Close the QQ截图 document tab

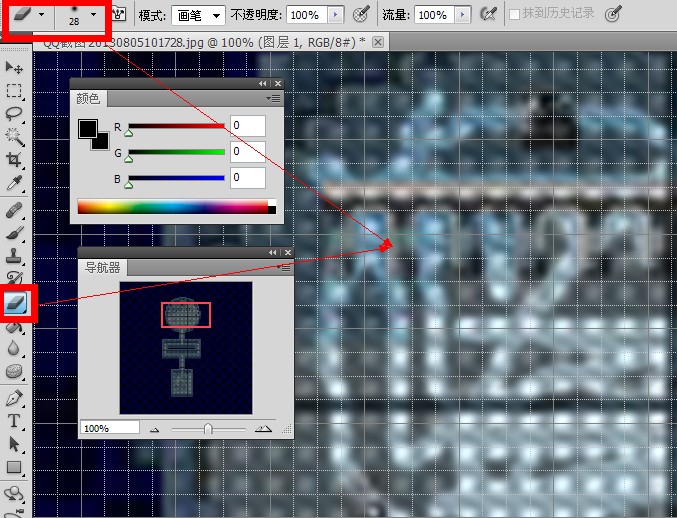coord(378,42)
